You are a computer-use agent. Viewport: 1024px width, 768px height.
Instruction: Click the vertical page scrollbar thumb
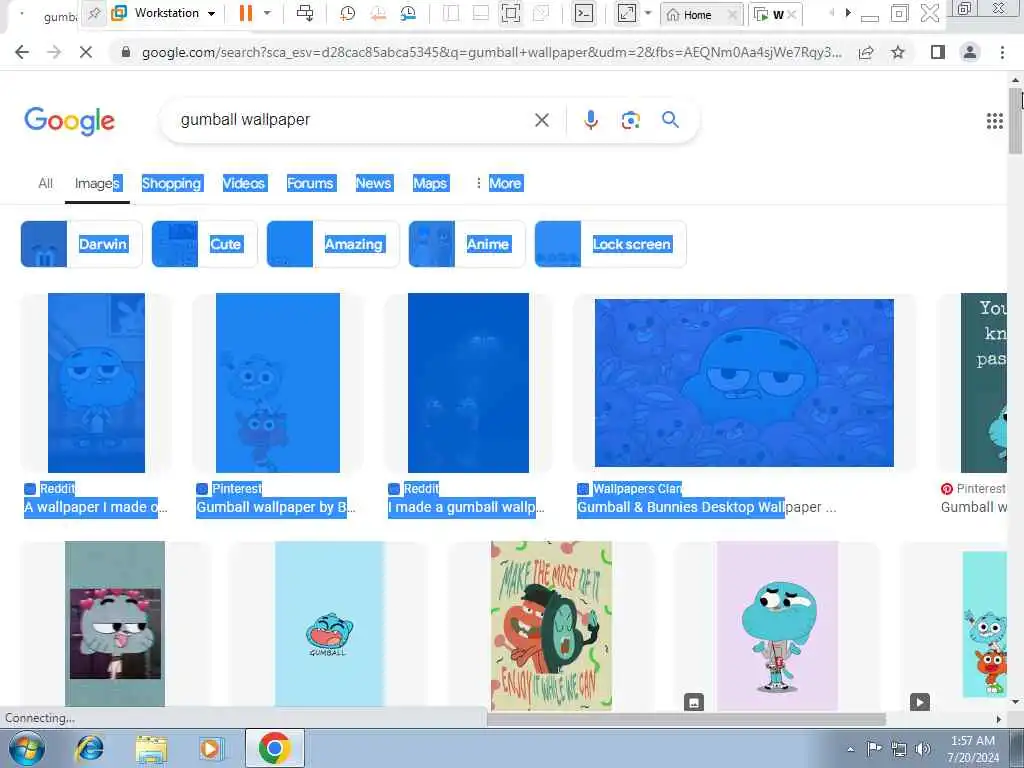tap(1015, 121)
